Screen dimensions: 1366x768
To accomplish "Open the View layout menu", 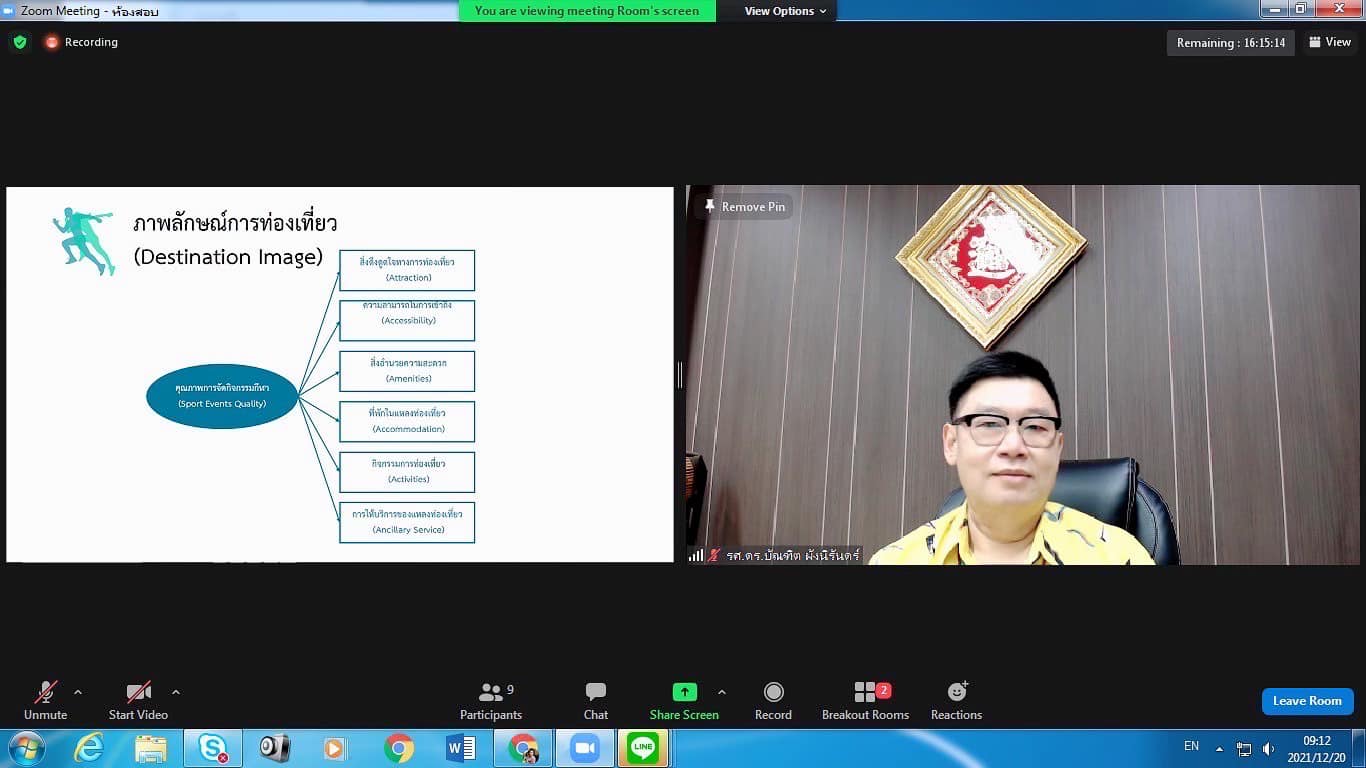I will (1330, 42).
